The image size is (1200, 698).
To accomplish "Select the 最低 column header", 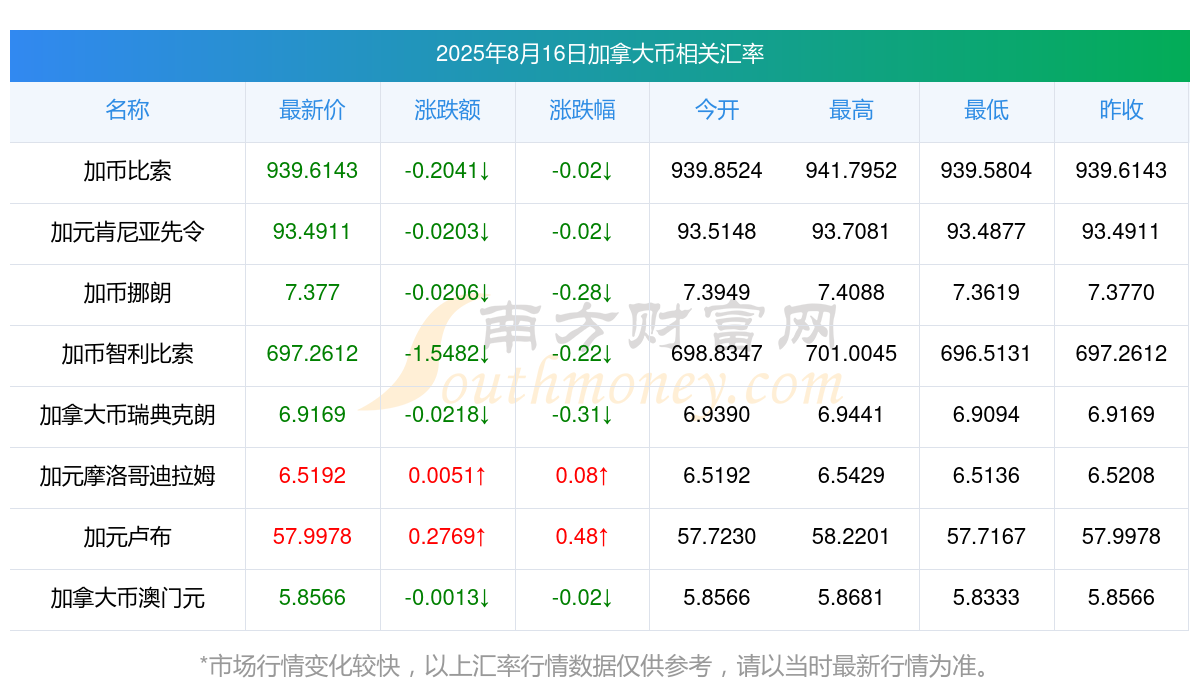I will tap(986, 110).
